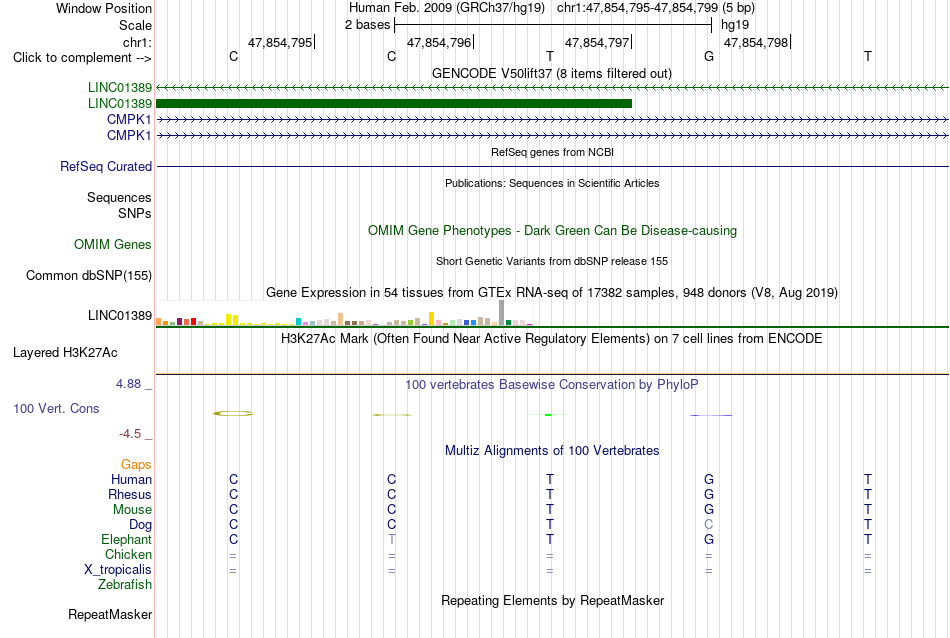Image resolution: width=950 pixels, height=638 pixels.
Task: Open the RefSeq Curated track label
Action: point(106,166)
